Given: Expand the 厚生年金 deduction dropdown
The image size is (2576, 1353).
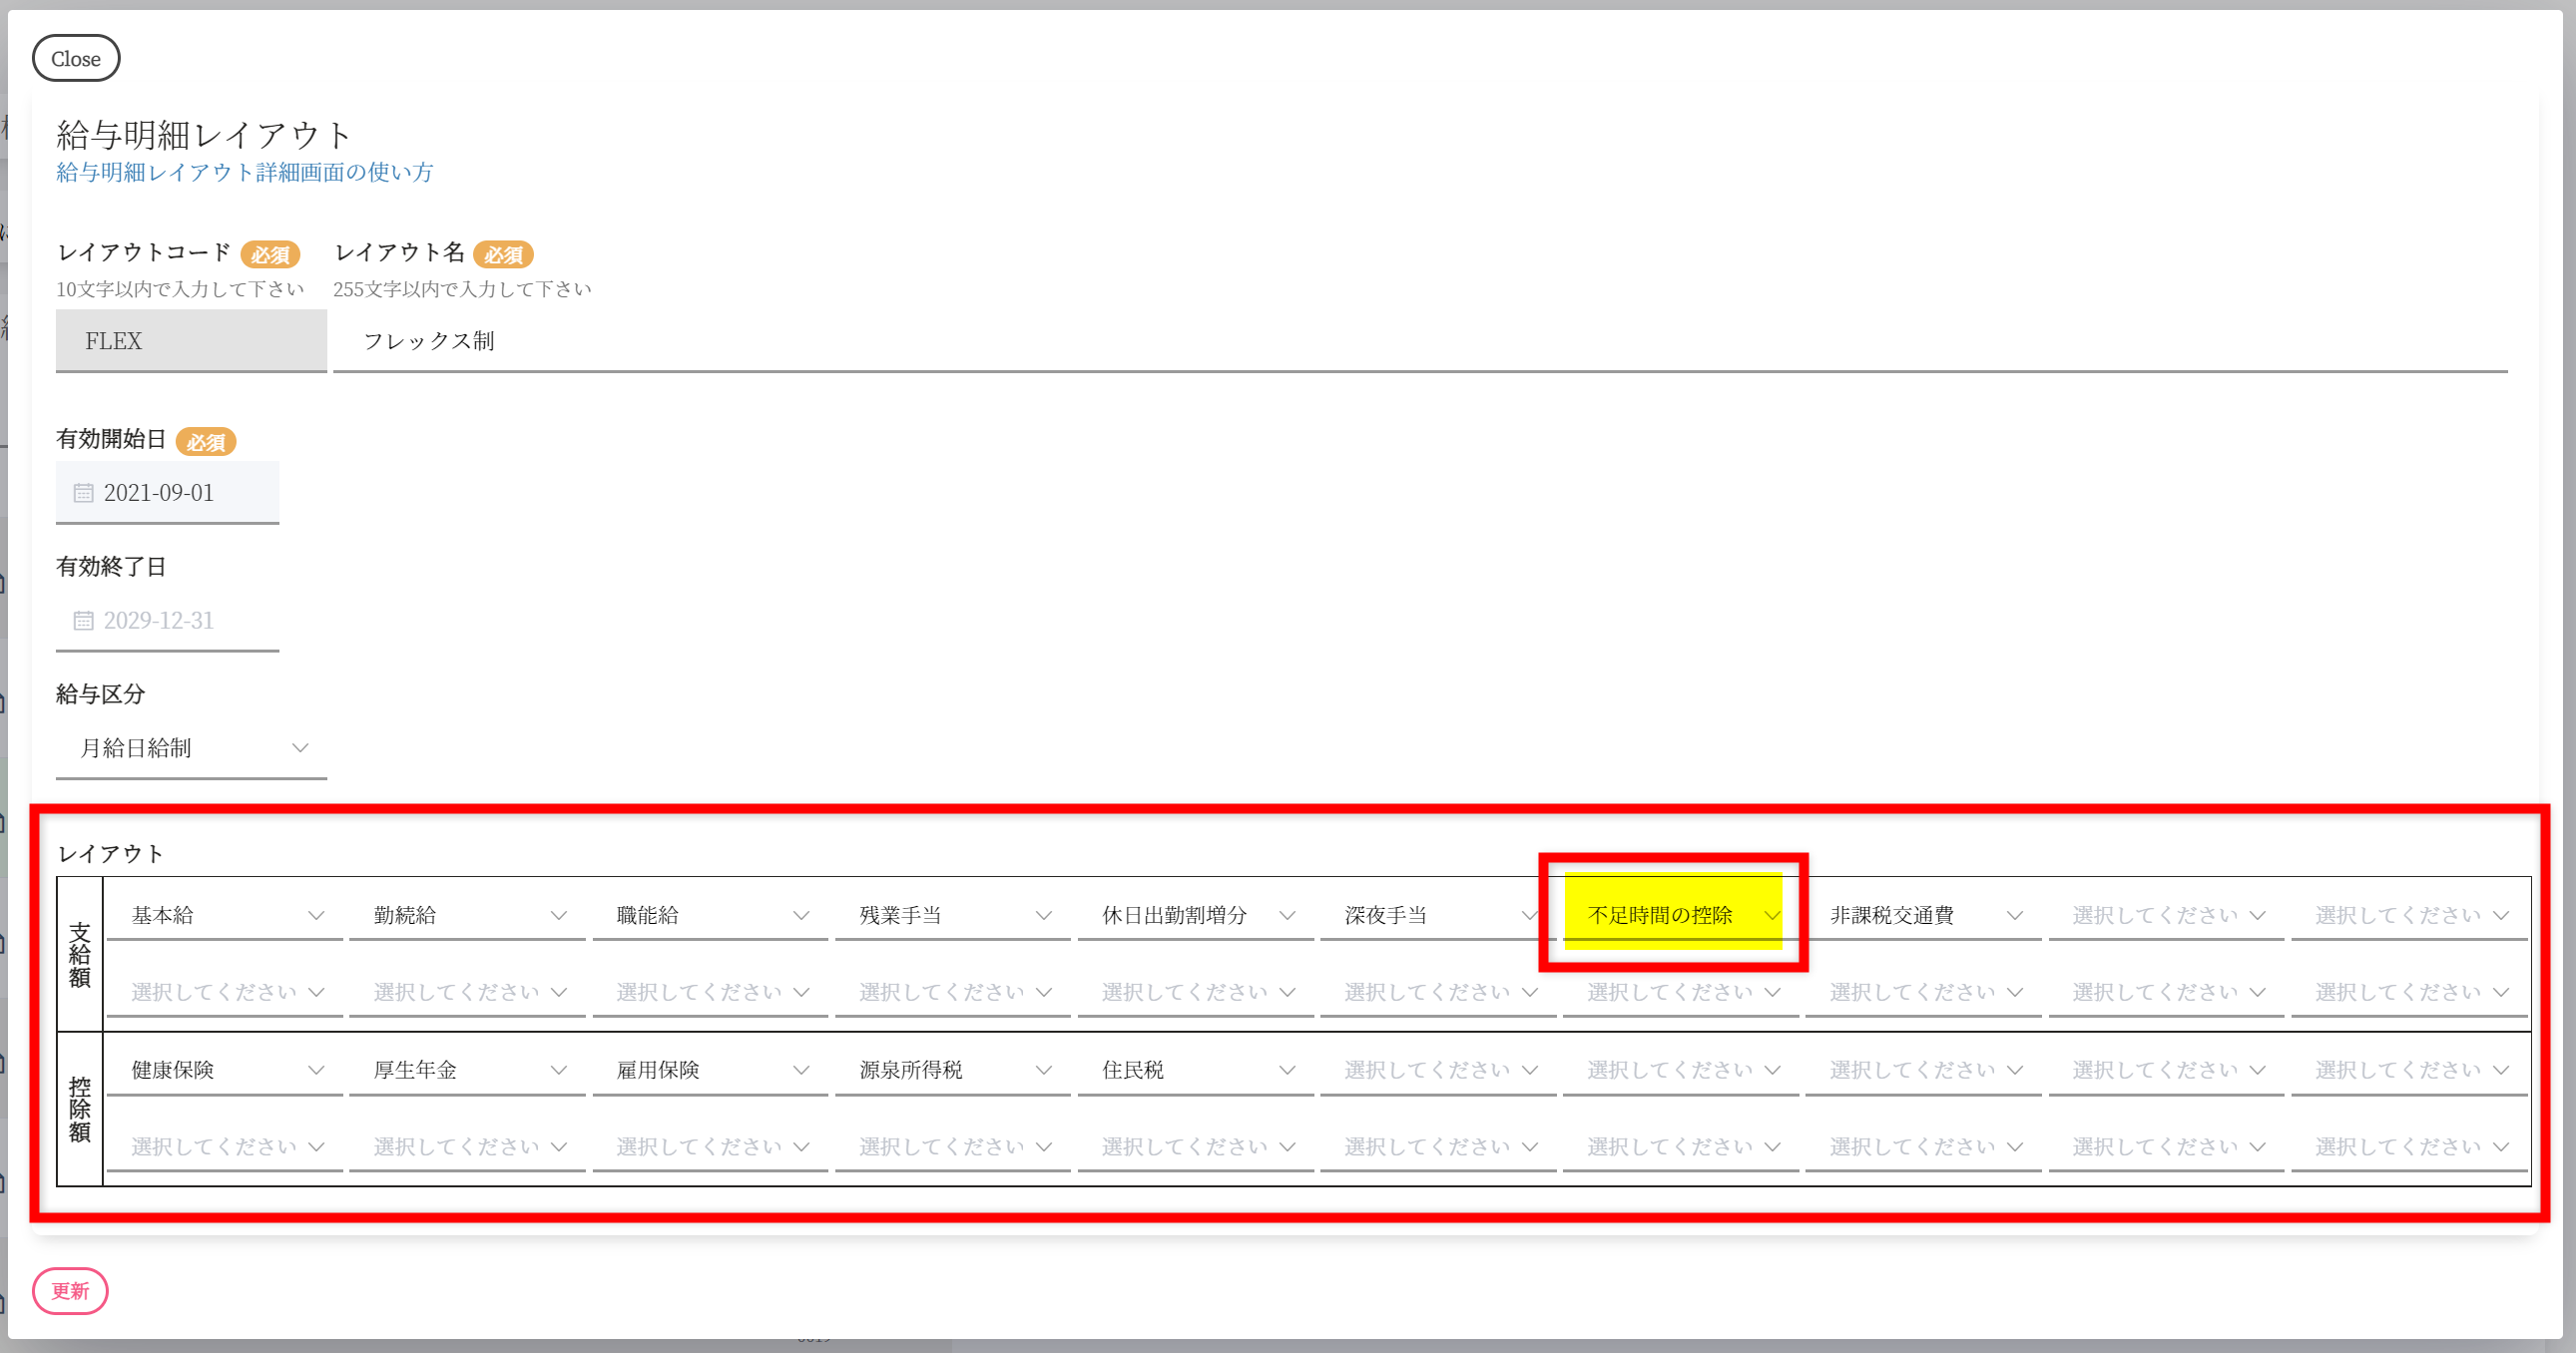Looking at the screenshot, I should [x=467, y=1070].
